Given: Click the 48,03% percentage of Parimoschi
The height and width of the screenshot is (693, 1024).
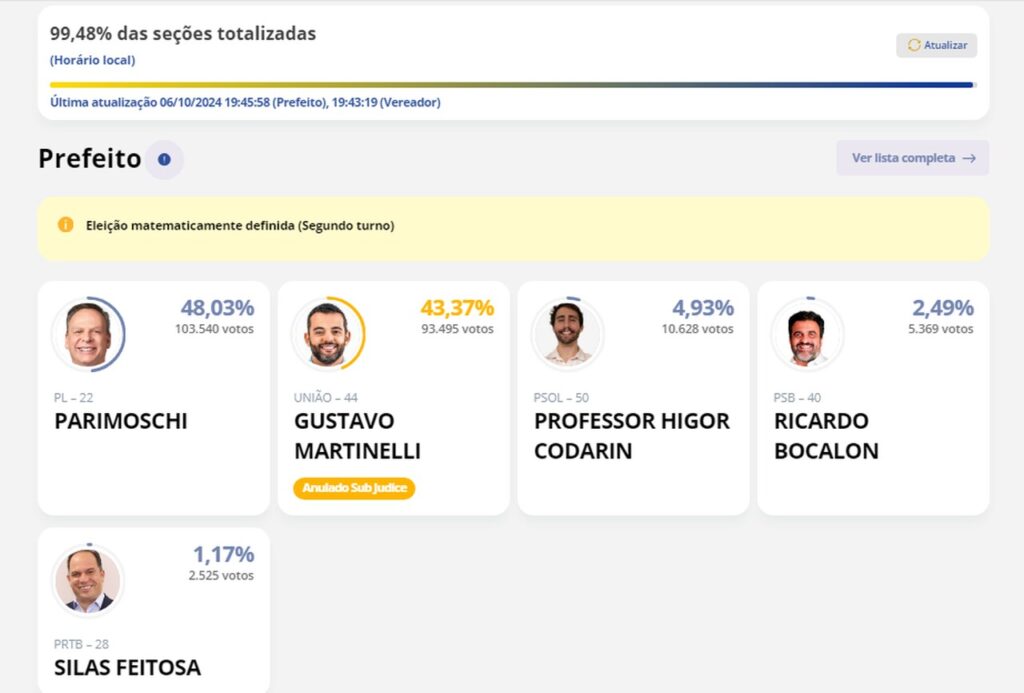Looking at the screenshot, I should [217, 308].
